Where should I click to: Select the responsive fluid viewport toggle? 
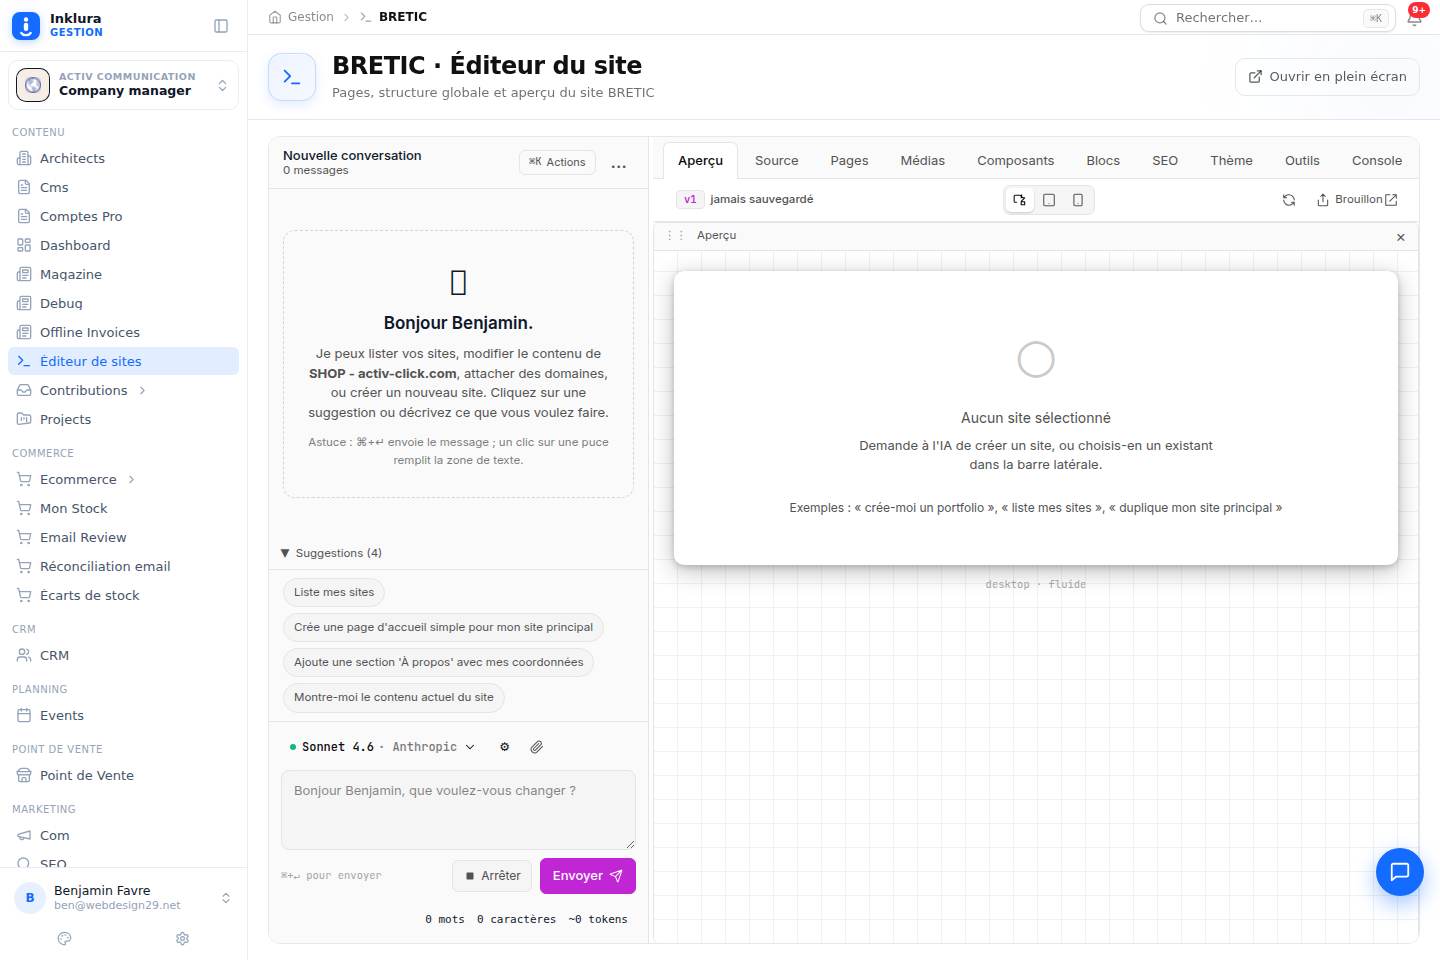[x=1019, y=200]
